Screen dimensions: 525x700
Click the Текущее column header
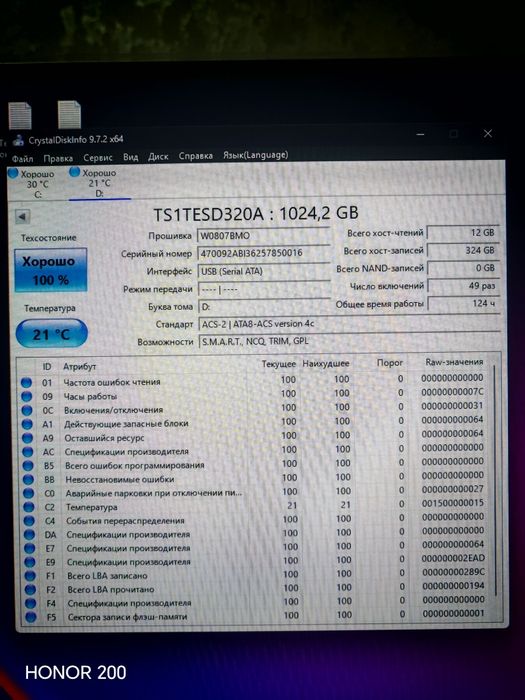[279, 364]
